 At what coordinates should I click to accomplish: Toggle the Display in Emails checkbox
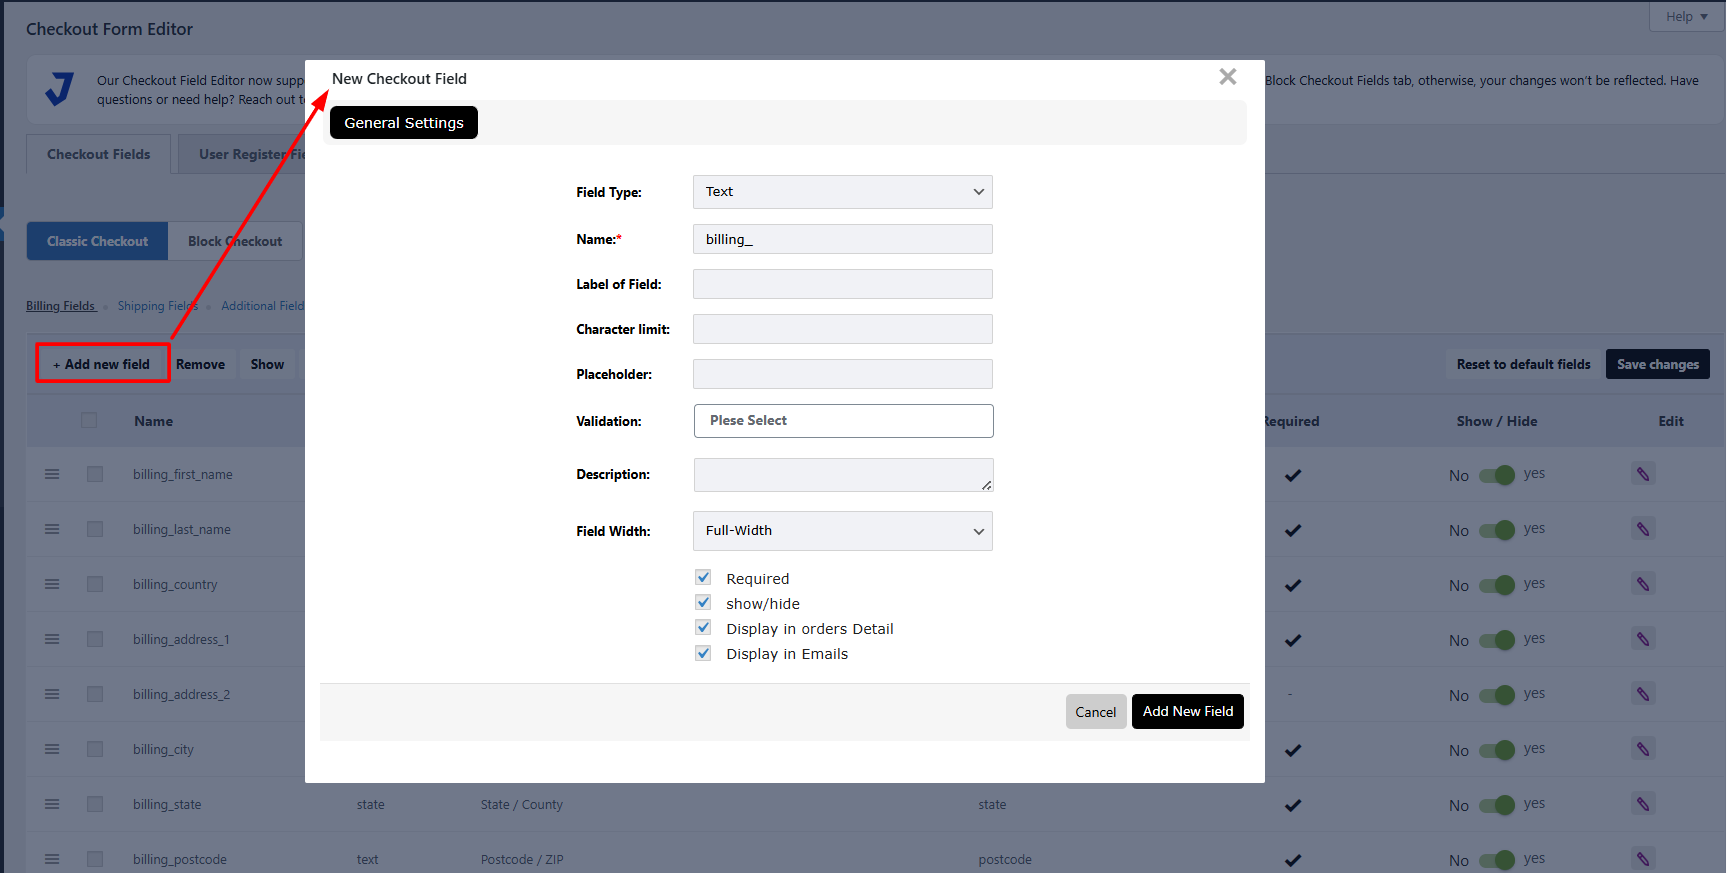[x=704, y=653]
